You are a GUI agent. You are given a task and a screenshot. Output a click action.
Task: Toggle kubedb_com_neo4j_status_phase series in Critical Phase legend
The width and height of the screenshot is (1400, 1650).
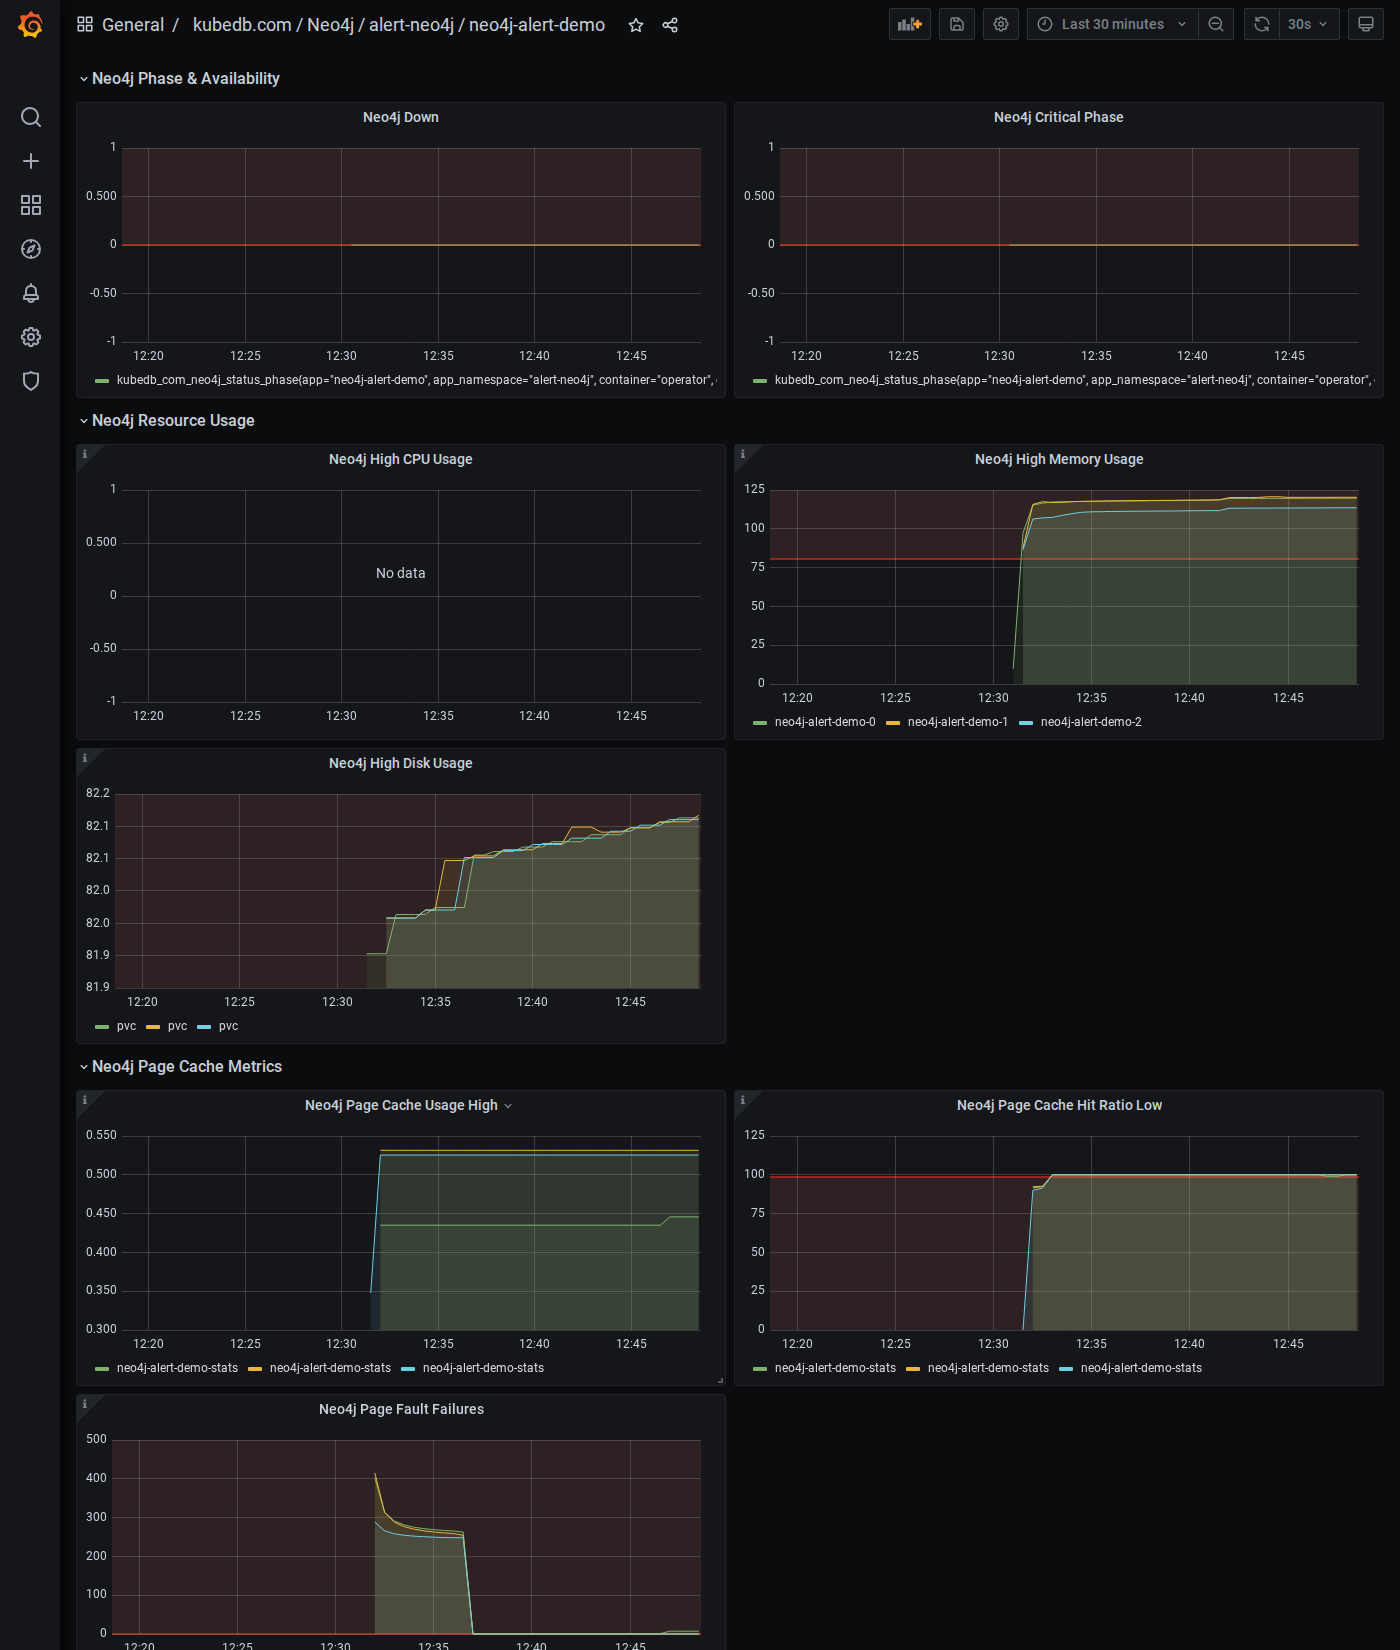(x=1074, y=380)
